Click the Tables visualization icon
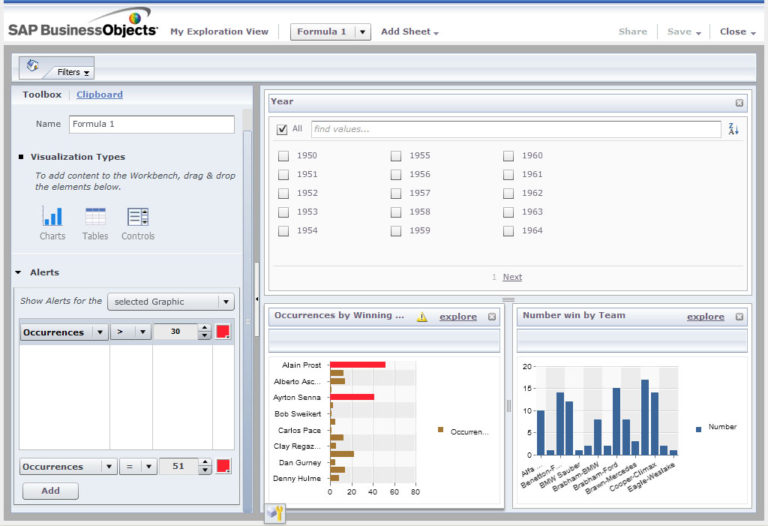Image resolution: width=768 pixels, height=526 pixels. [95, 217]
